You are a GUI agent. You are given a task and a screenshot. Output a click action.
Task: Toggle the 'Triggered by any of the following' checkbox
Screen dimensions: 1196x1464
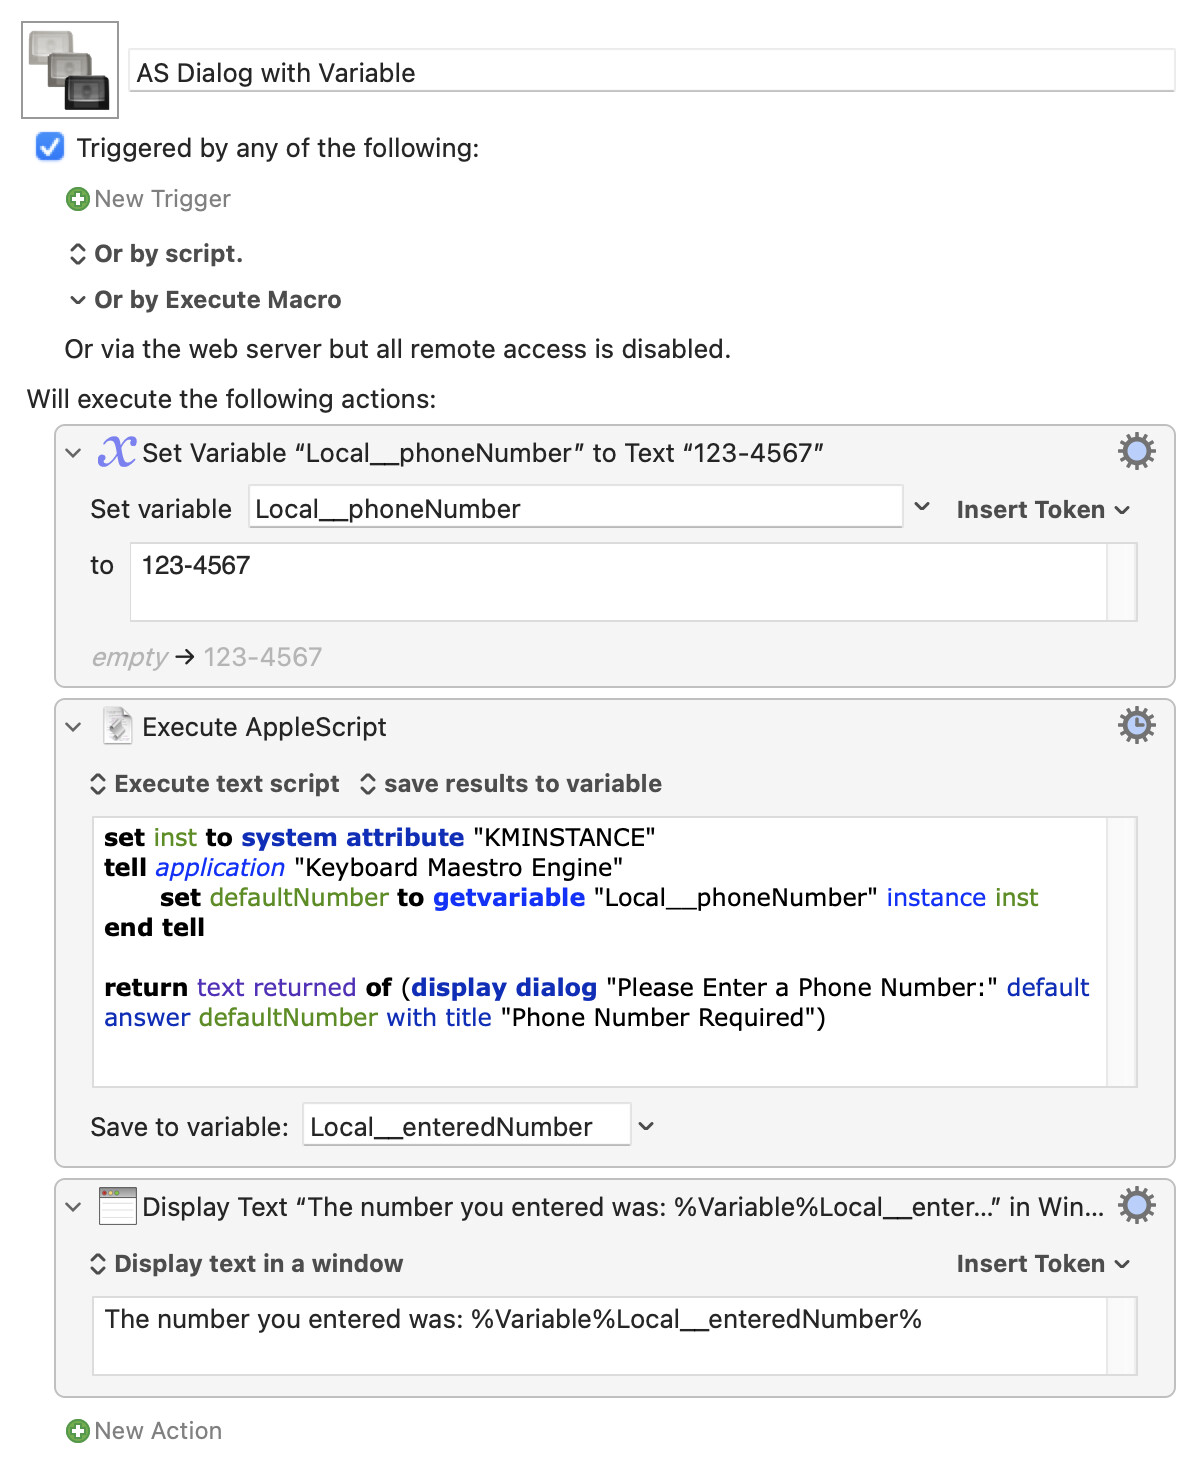pyautogui.click(x=50, y=147)
